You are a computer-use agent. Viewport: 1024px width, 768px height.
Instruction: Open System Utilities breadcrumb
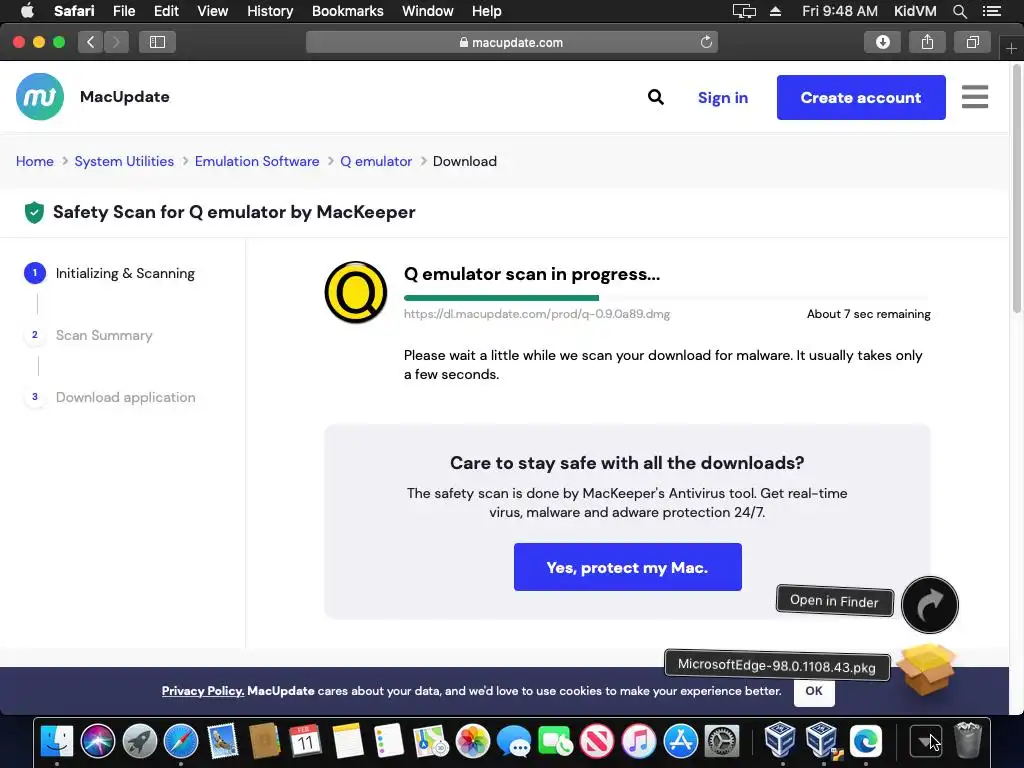(124, 161)
